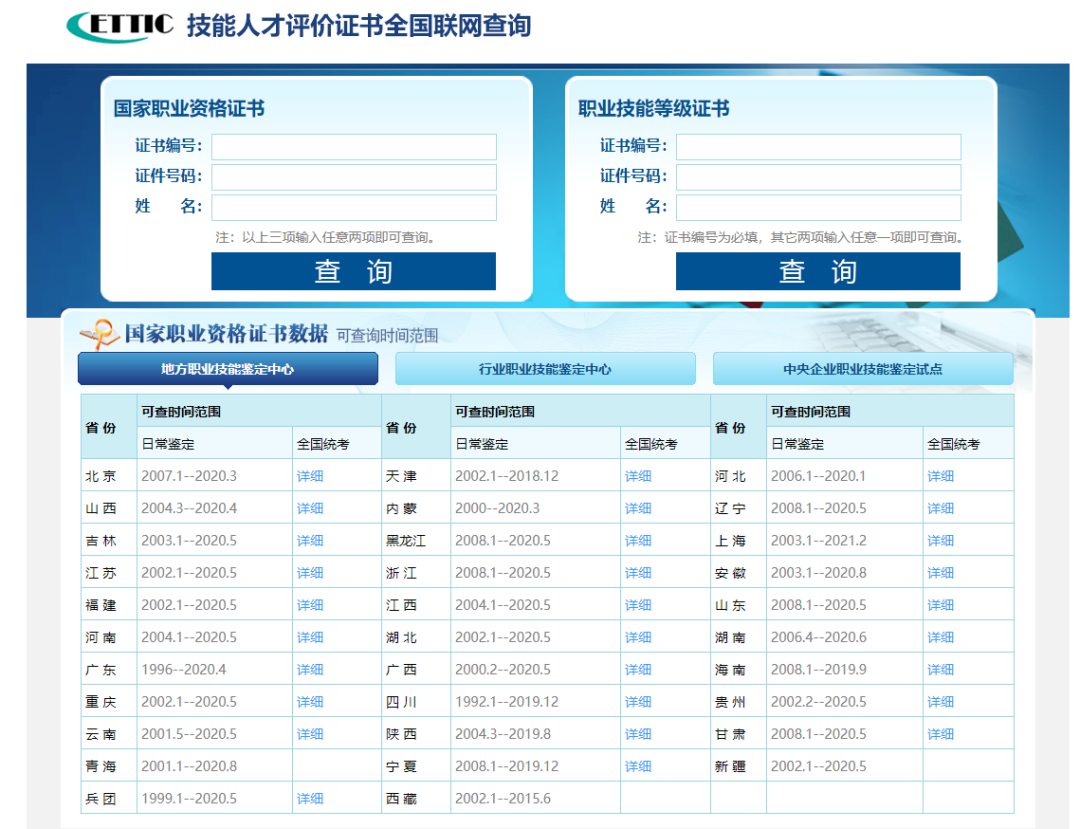Open the 中央企业职业技能鉴定试点 tab

tap(862, 369)
